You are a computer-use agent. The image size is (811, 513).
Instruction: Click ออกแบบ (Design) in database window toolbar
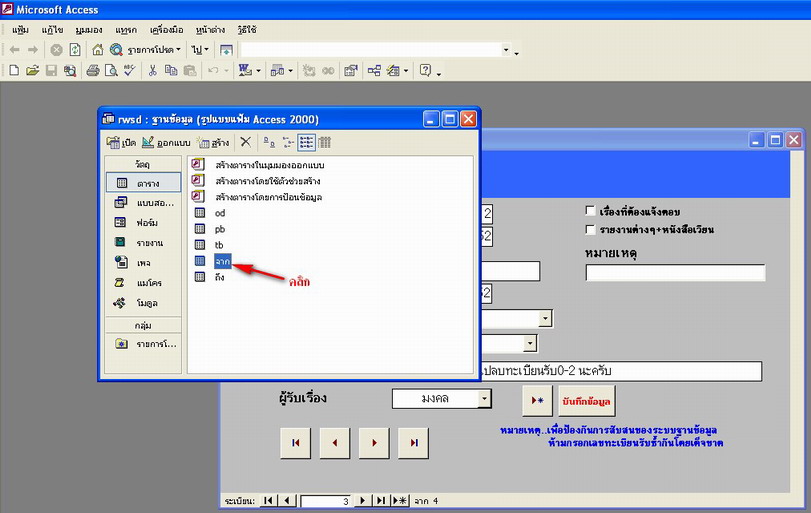click(167, 142)
